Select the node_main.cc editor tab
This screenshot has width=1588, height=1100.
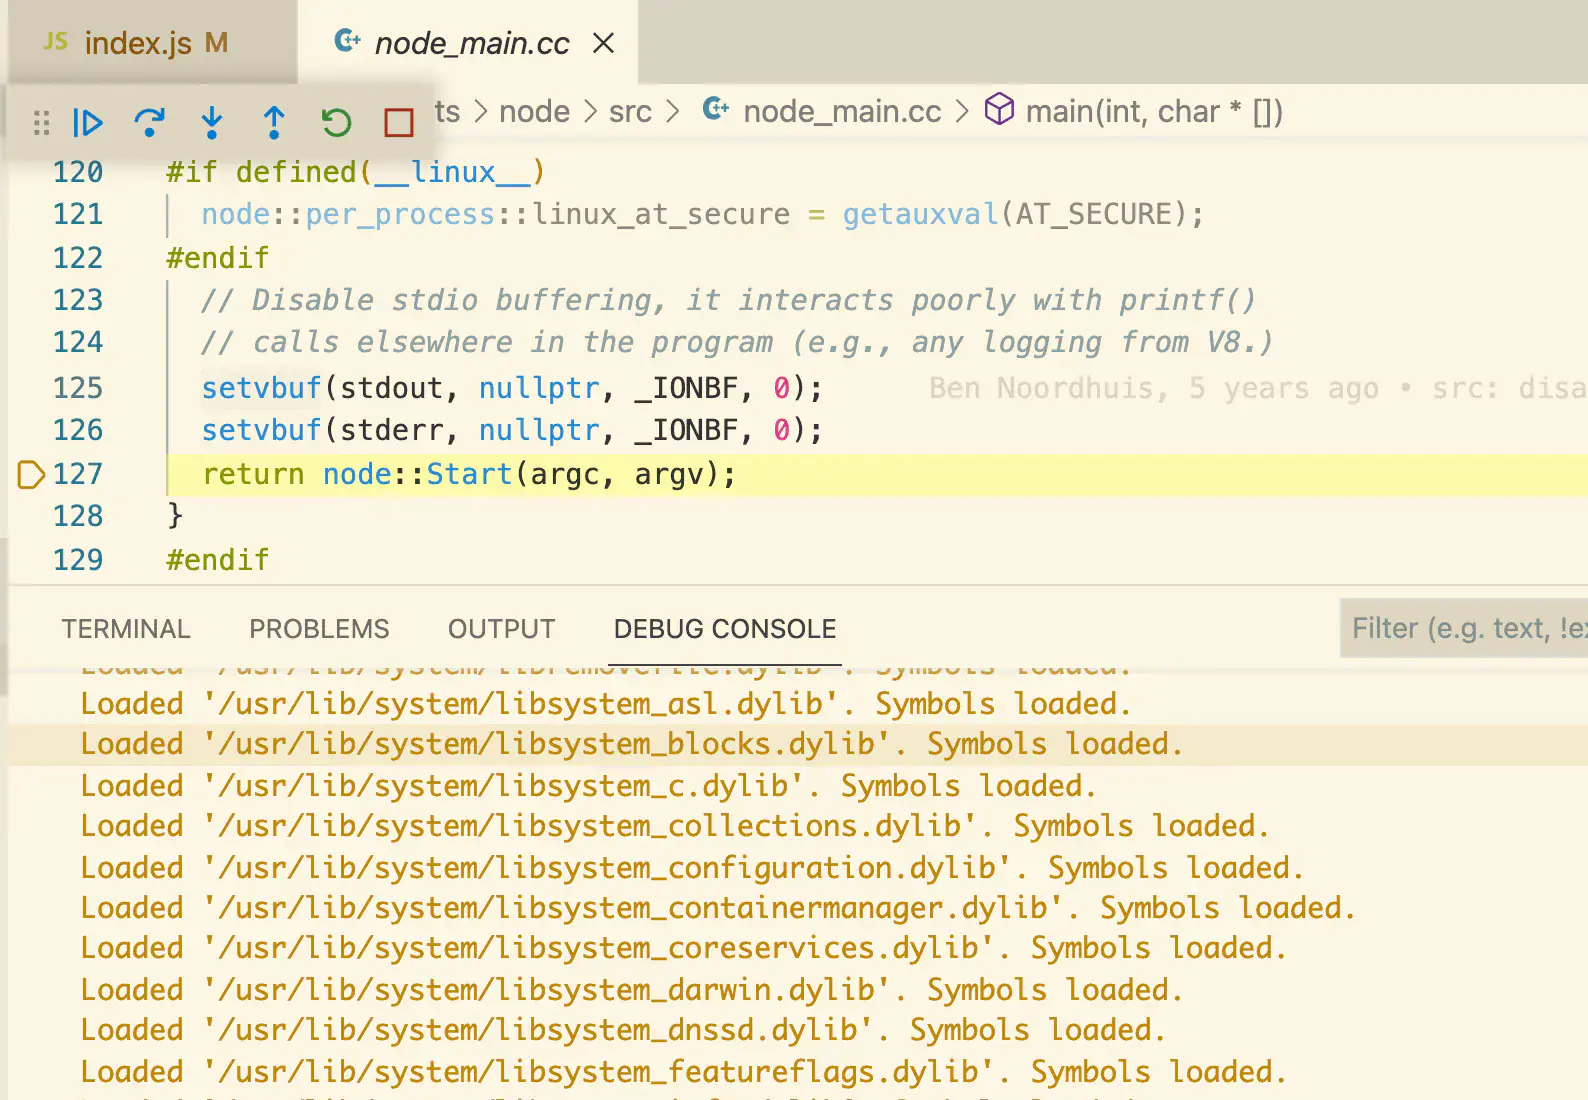coord(468,43)
